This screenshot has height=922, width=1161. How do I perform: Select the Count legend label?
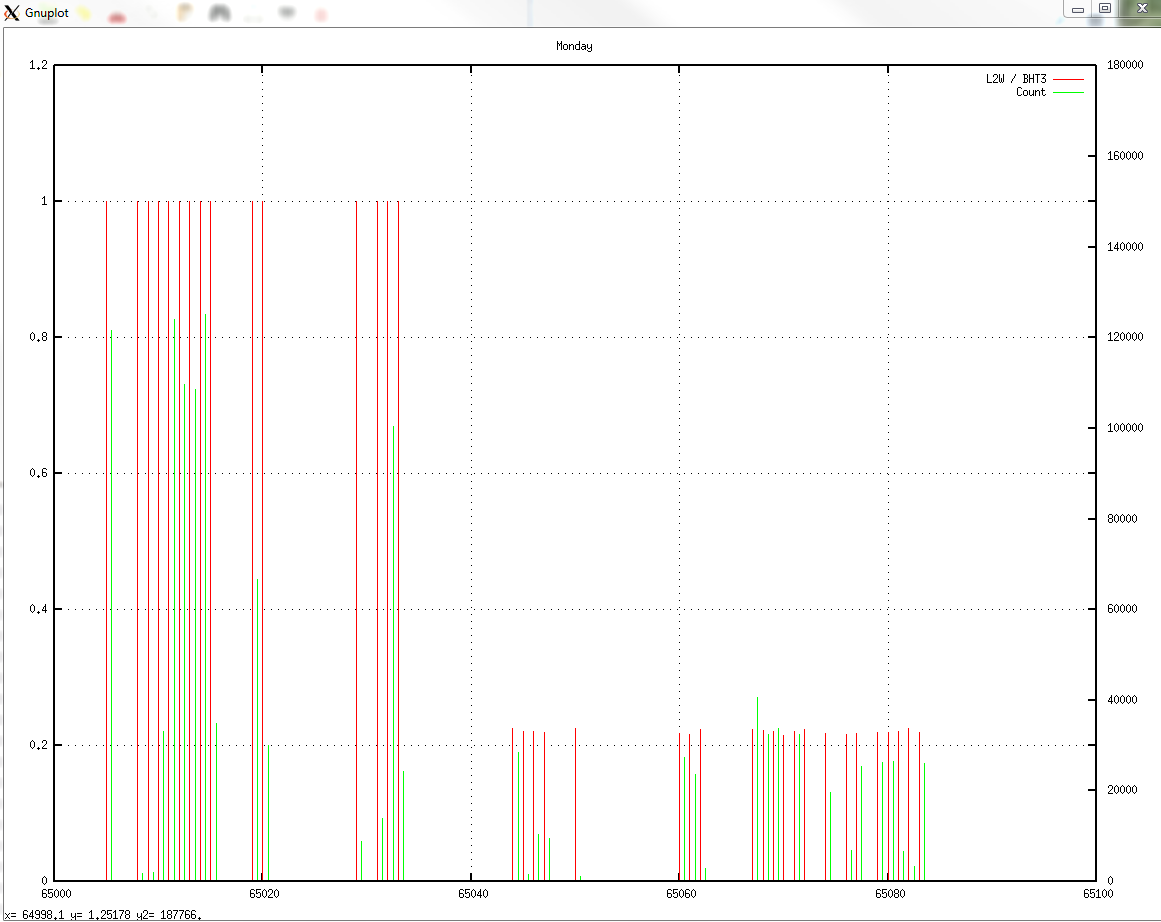click(x=1031, y=92)
